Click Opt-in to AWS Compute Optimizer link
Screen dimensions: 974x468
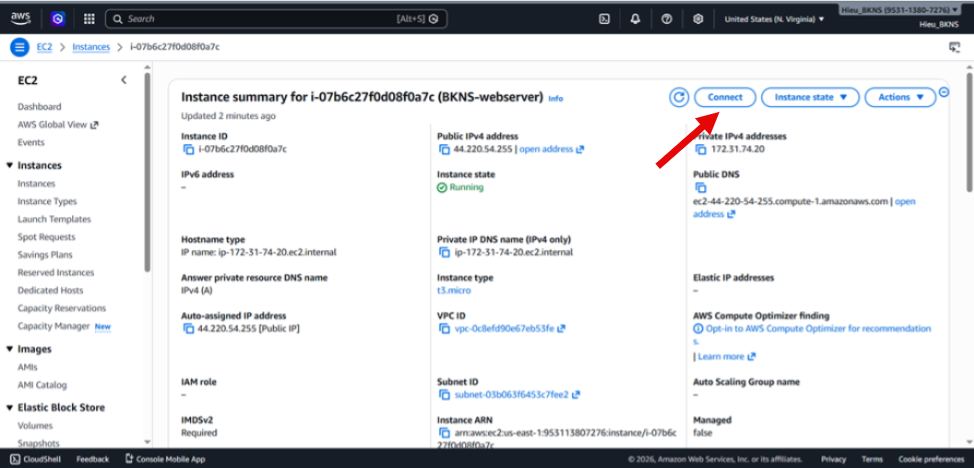812,334
